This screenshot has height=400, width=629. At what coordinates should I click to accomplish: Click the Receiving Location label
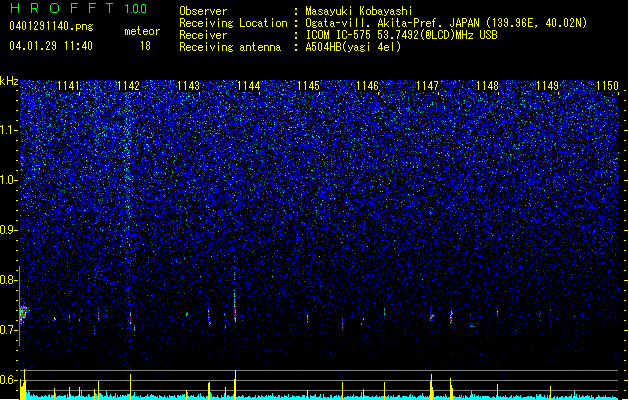click(x=233, y=23)
